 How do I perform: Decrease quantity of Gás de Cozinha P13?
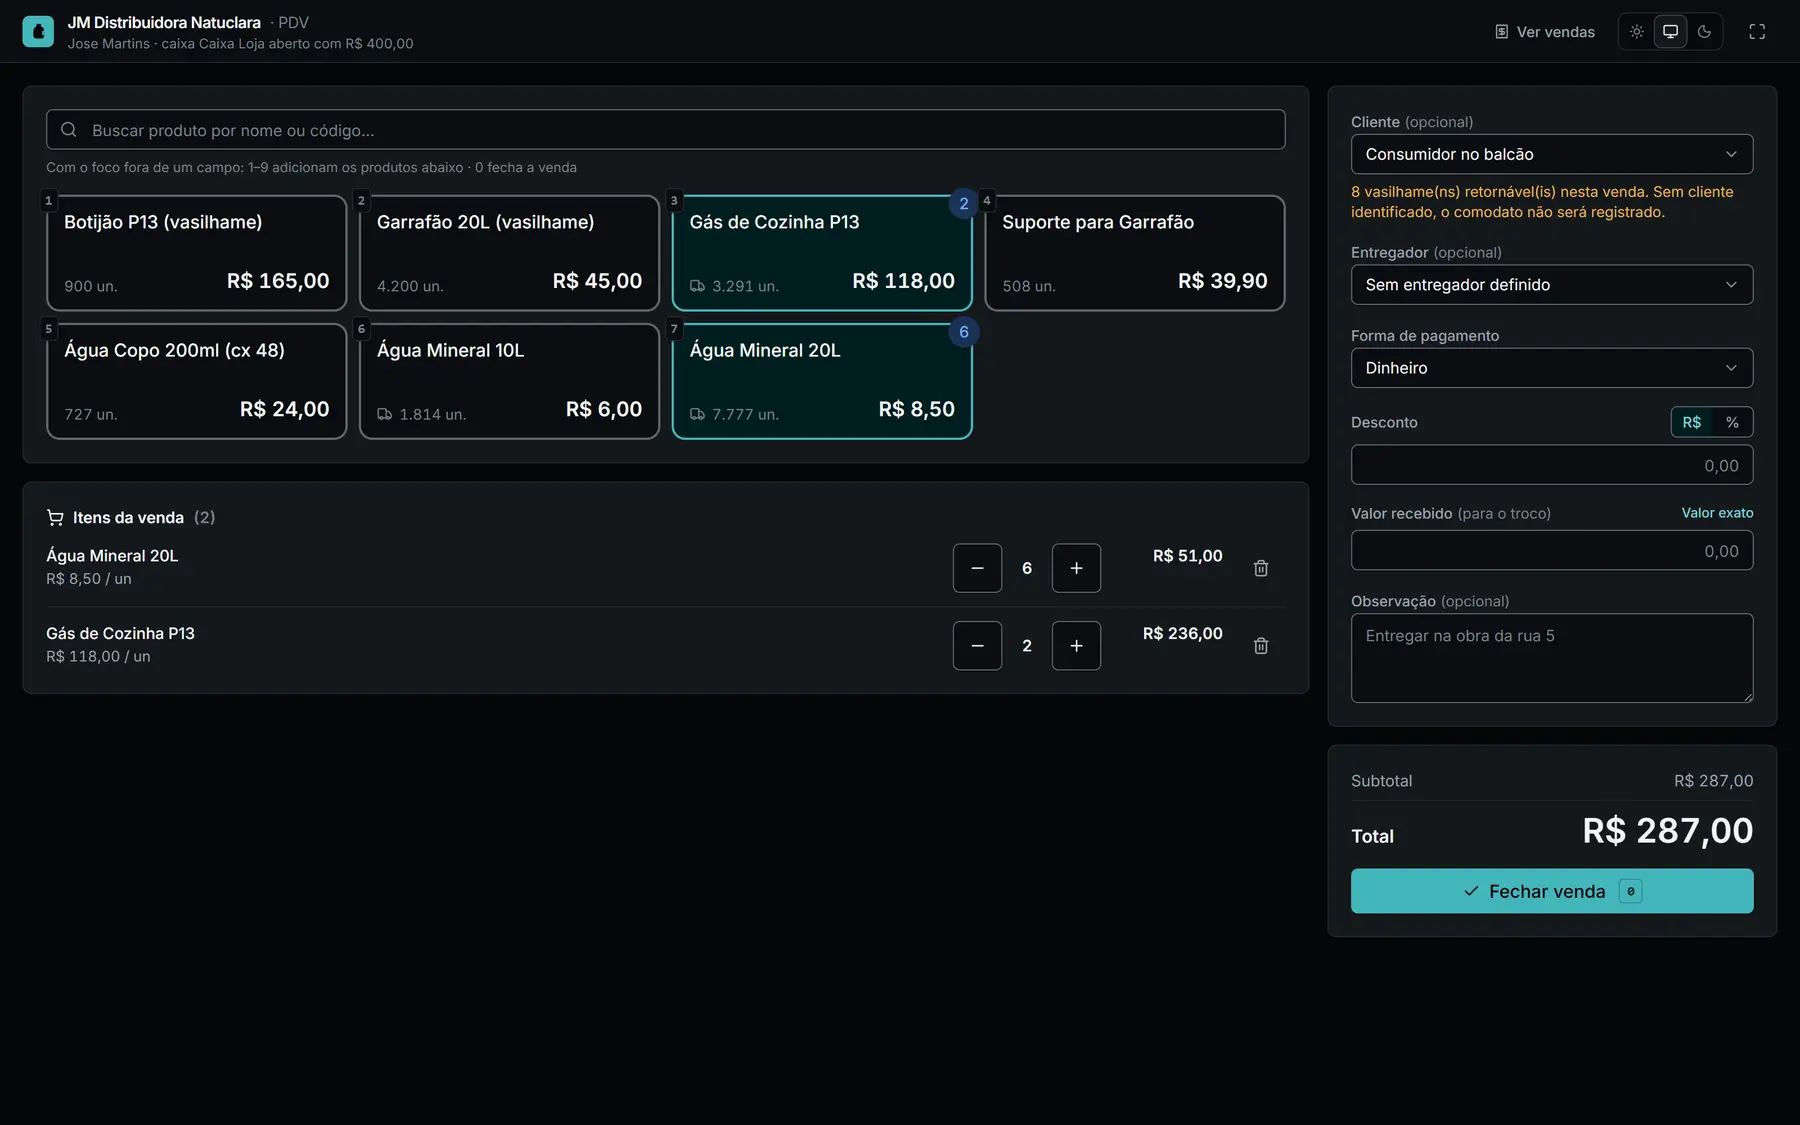tap(977, 646)
